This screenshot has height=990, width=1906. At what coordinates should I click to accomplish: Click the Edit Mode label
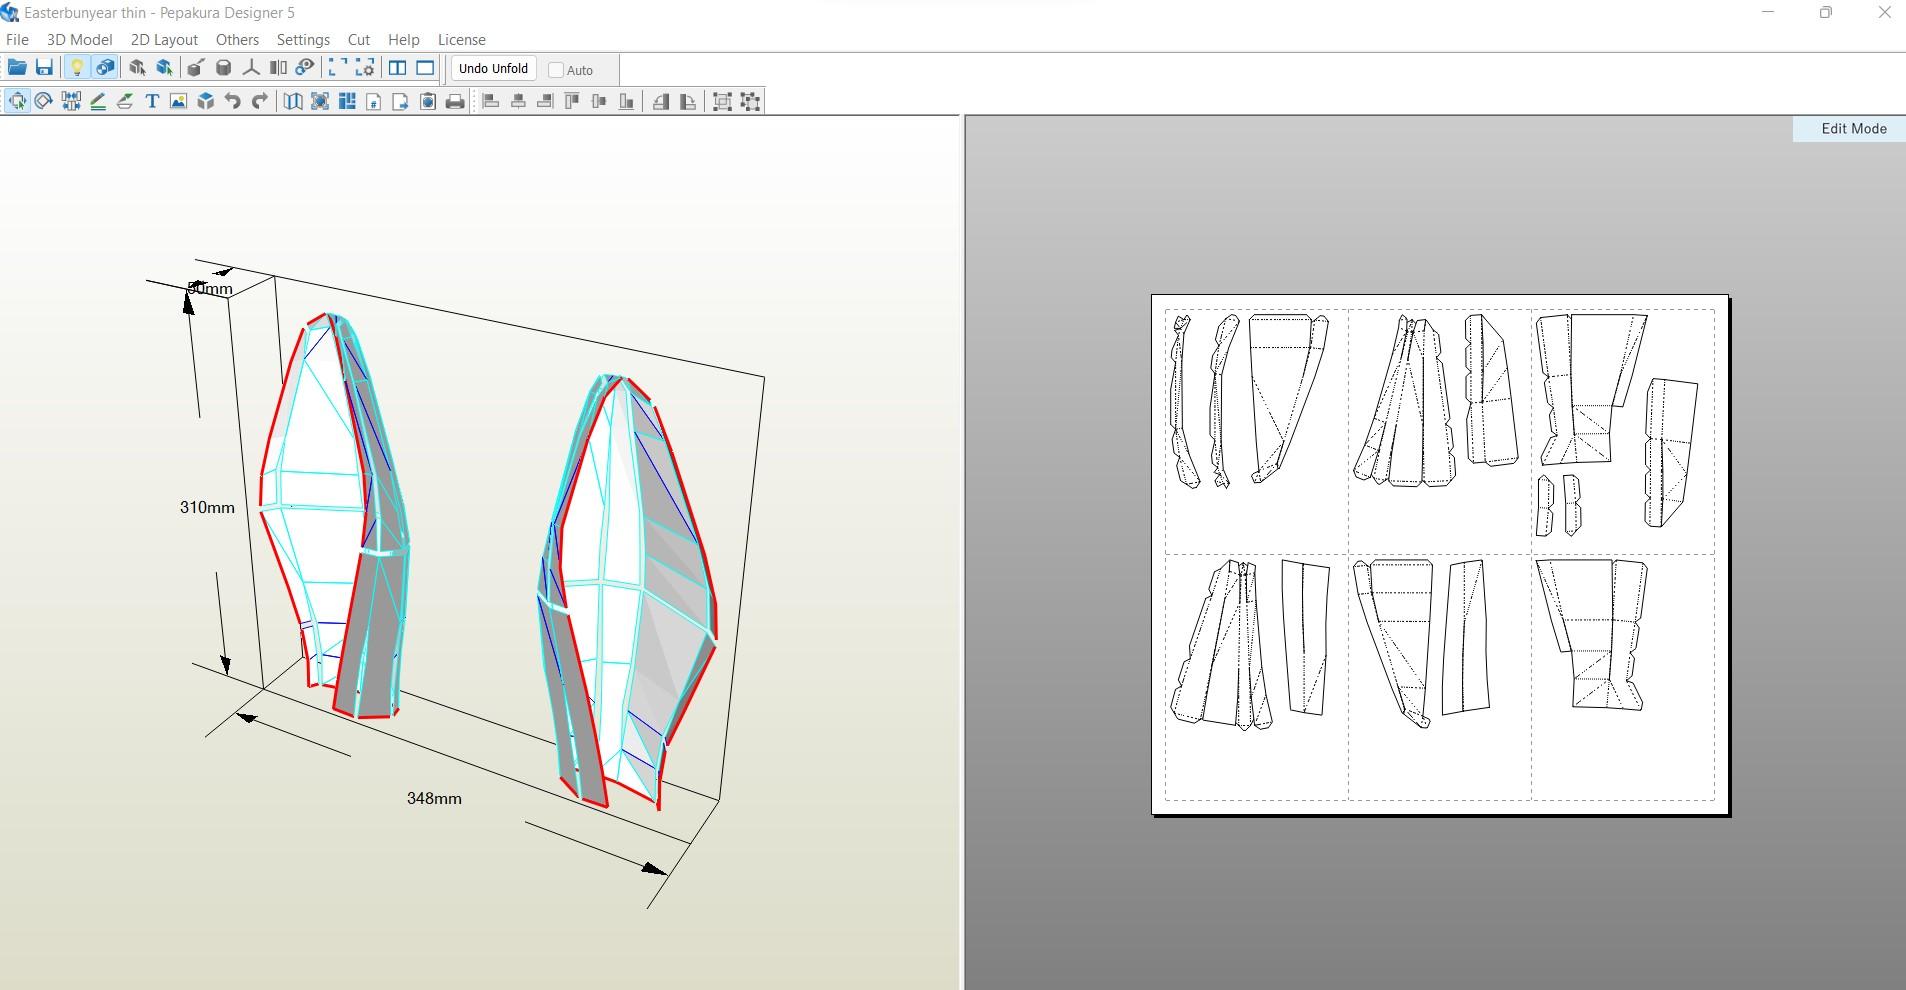(1854, 129)
